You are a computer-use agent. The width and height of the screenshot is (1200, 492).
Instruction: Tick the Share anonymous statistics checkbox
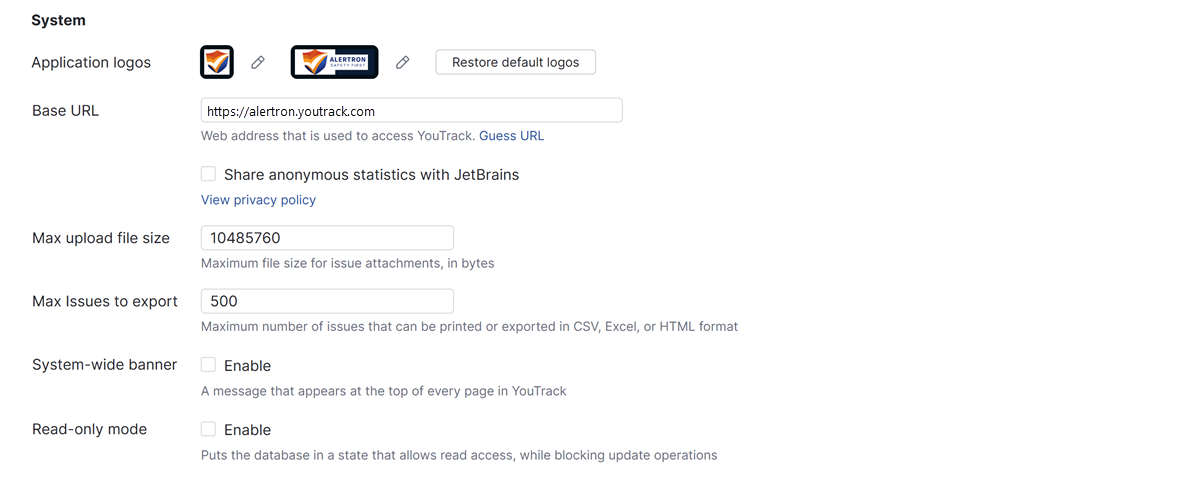[209, 174]
